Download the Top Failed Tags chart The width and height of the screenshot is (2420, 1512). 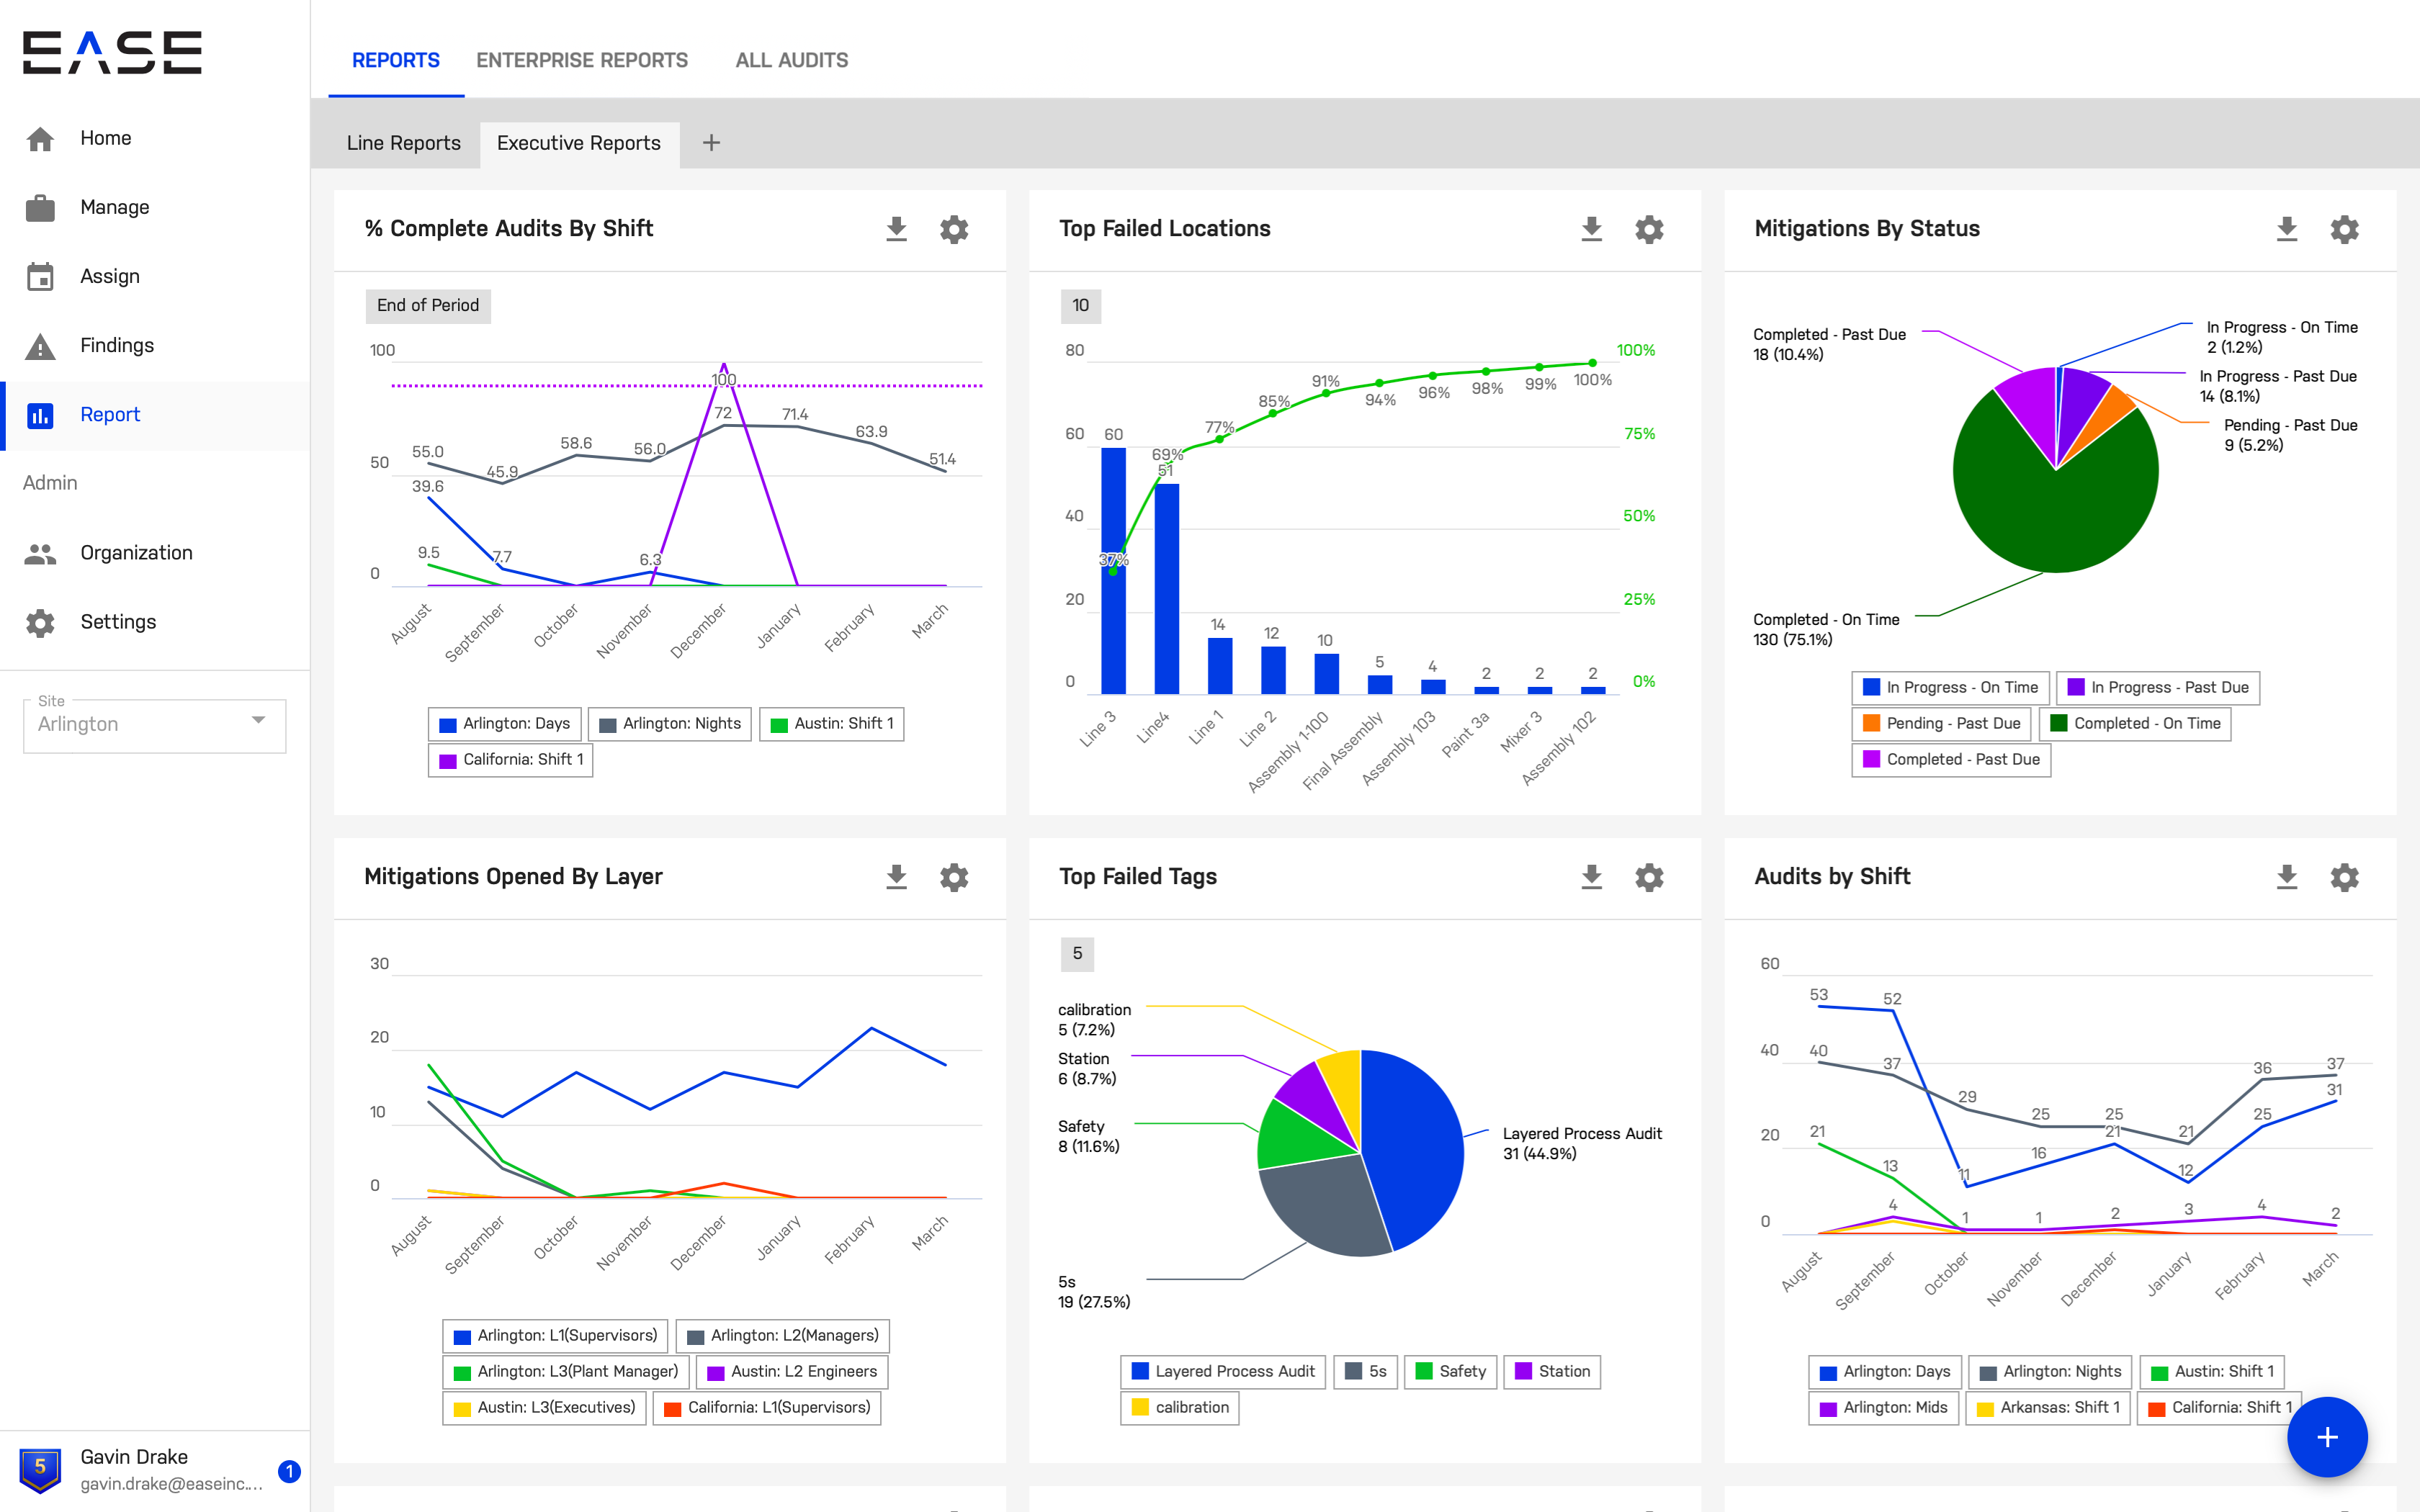tap(1591, 877)
